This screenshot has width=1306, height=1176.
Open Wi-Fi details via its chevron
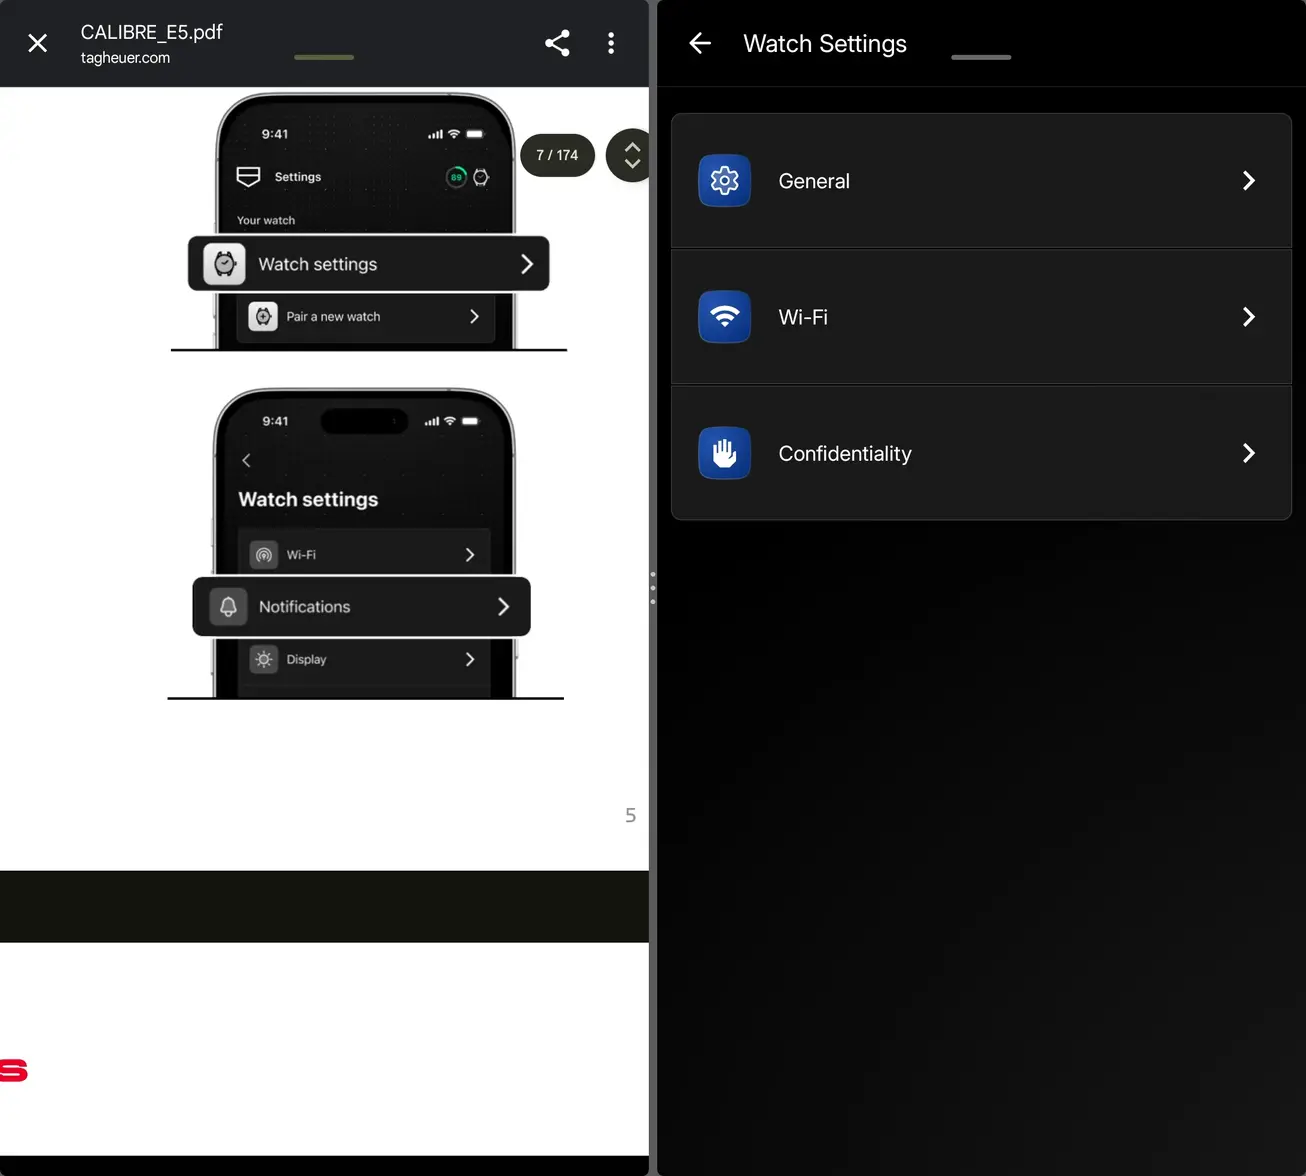(1249, 317)
